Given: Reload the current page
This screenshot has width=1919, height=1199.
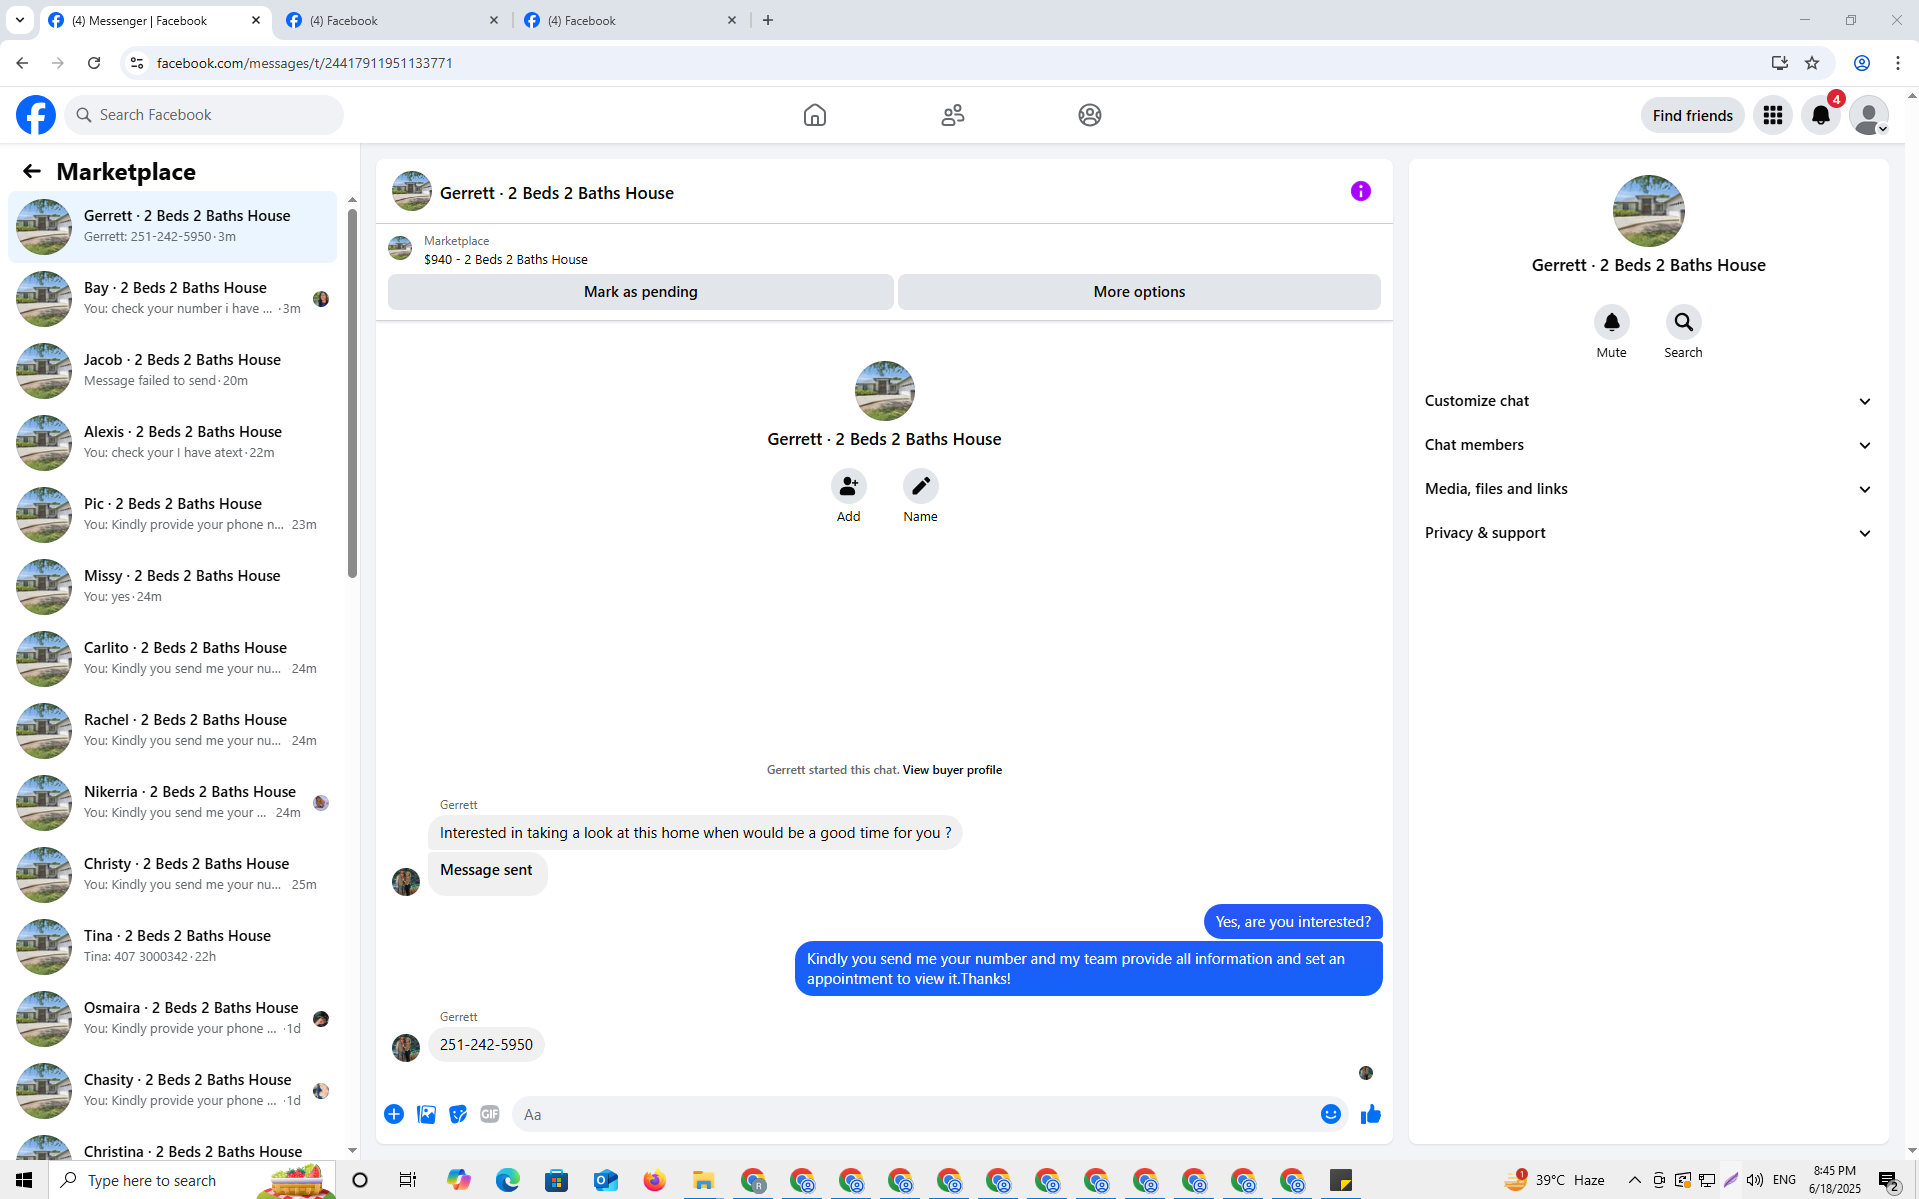Looking at the screenshot, I should [x=94, y=63].
